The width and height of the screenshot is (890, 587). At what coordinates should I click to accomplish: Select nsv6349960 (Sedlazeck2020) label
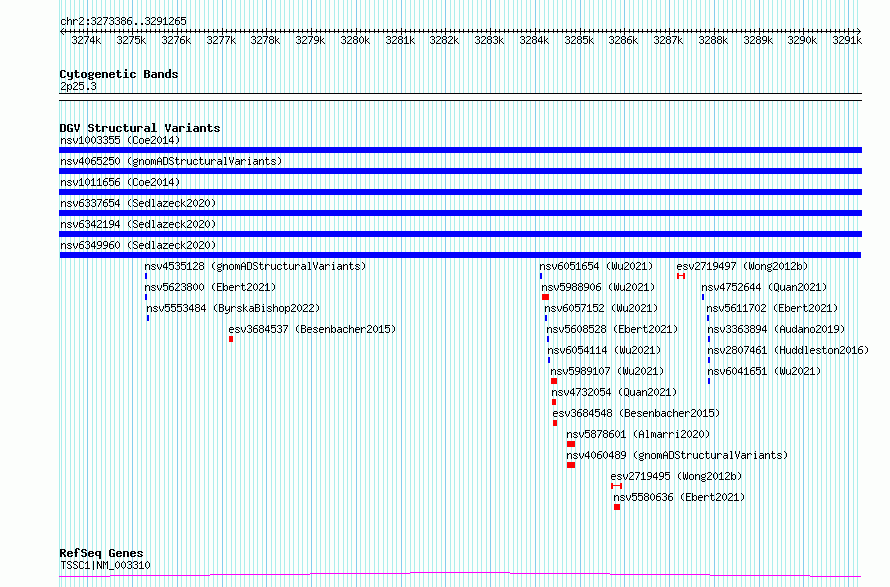pyautogui.click(x=138, y=245)
